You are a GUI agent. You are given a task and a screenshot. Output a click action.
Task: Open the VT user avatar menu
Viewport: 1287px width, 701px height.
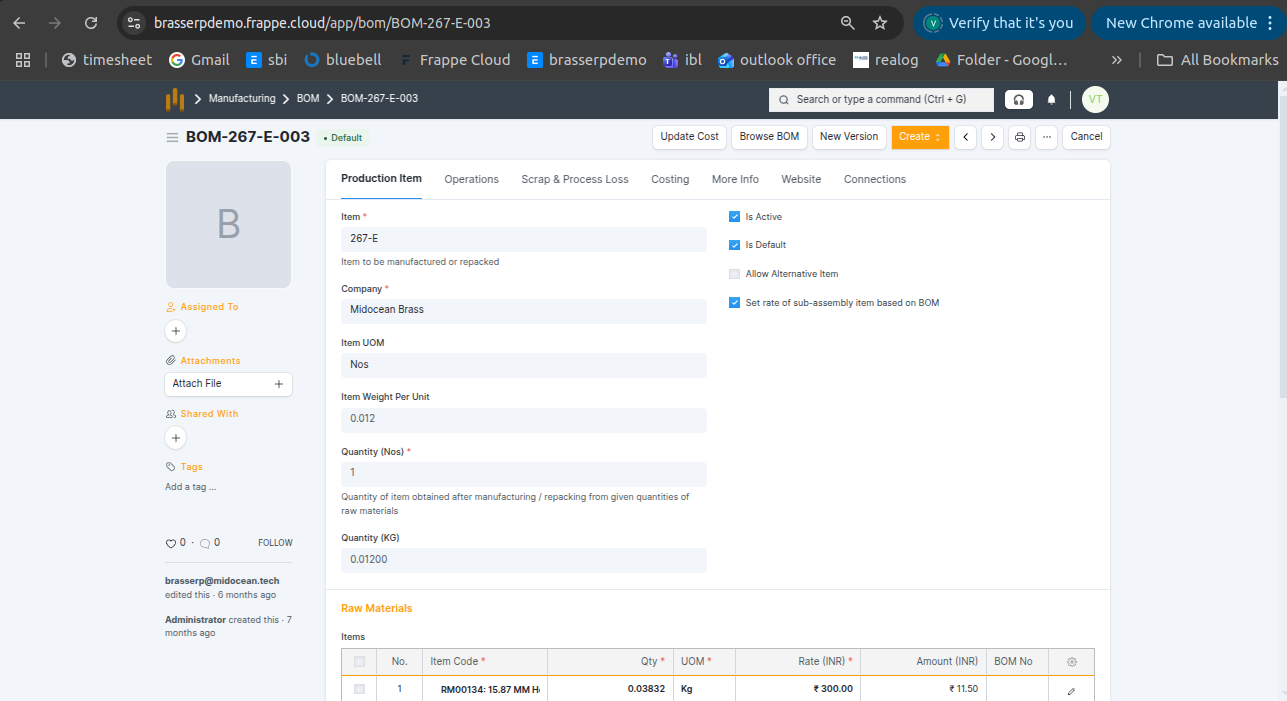point(1095,100)
